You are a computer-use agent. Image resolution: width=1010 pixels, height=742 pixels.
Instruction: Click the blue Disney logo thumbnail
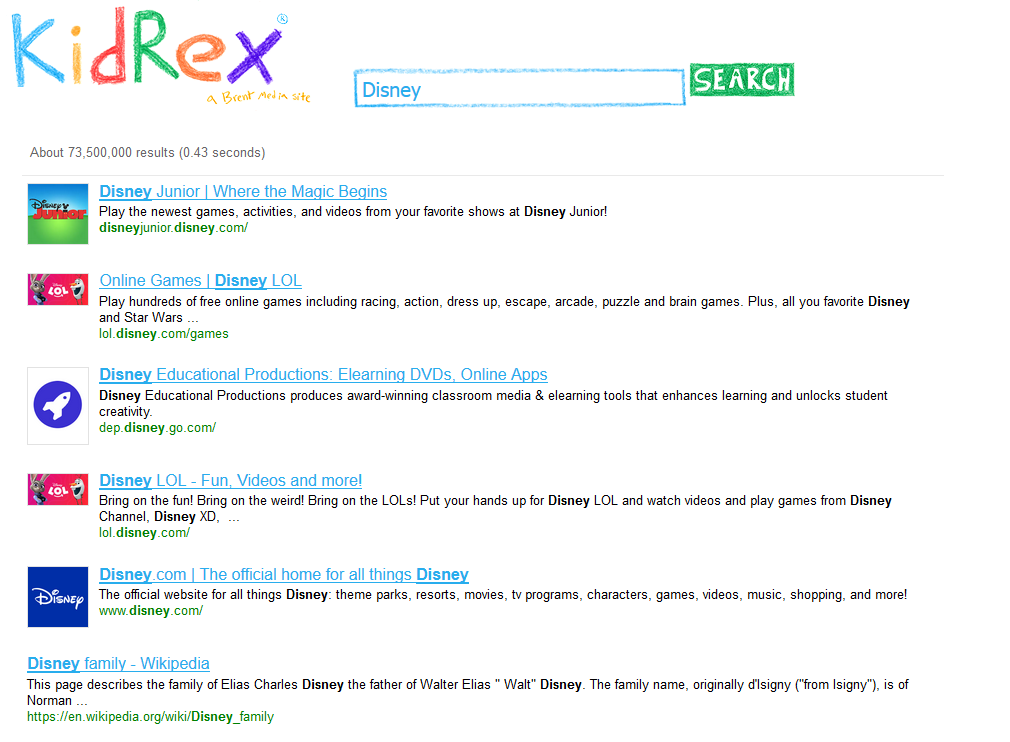click(58, 597)
